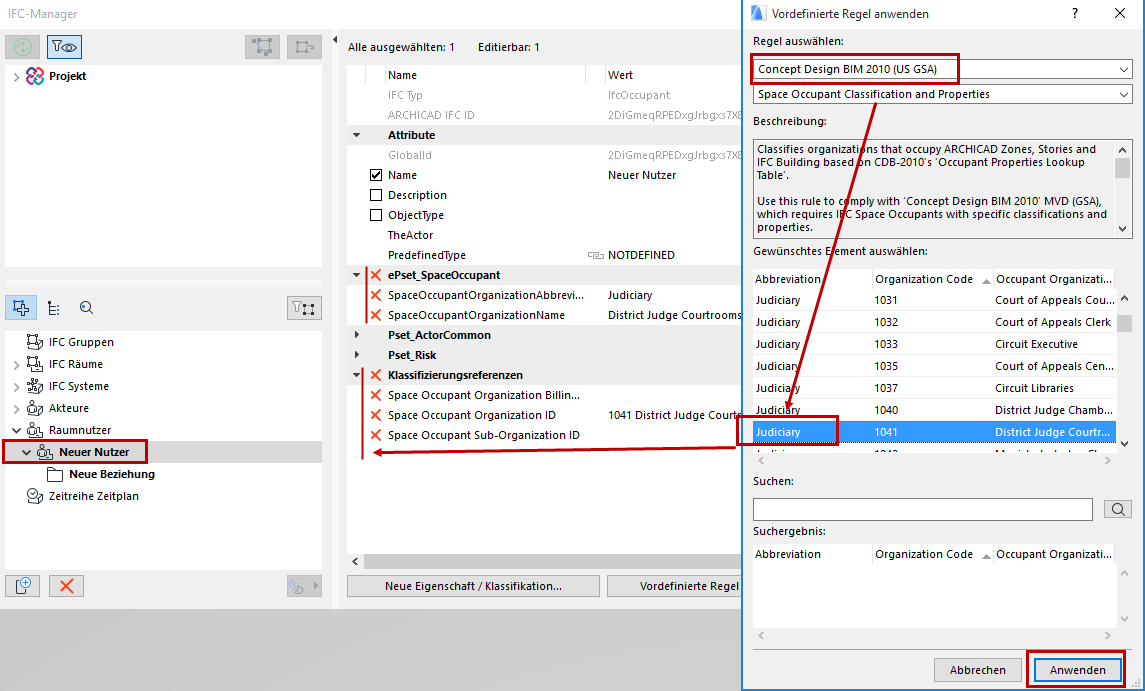Click the select elements icon above project tree
This screenshot has width=1145, height=691.
(262, 47)
